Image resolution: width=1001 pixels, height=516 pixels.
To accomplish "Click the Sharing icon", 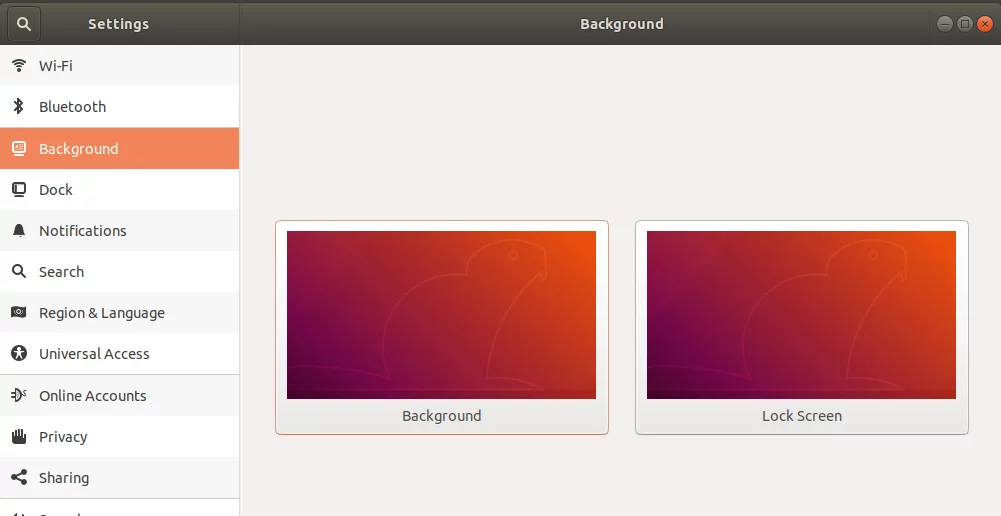I will tap(19, 477).
